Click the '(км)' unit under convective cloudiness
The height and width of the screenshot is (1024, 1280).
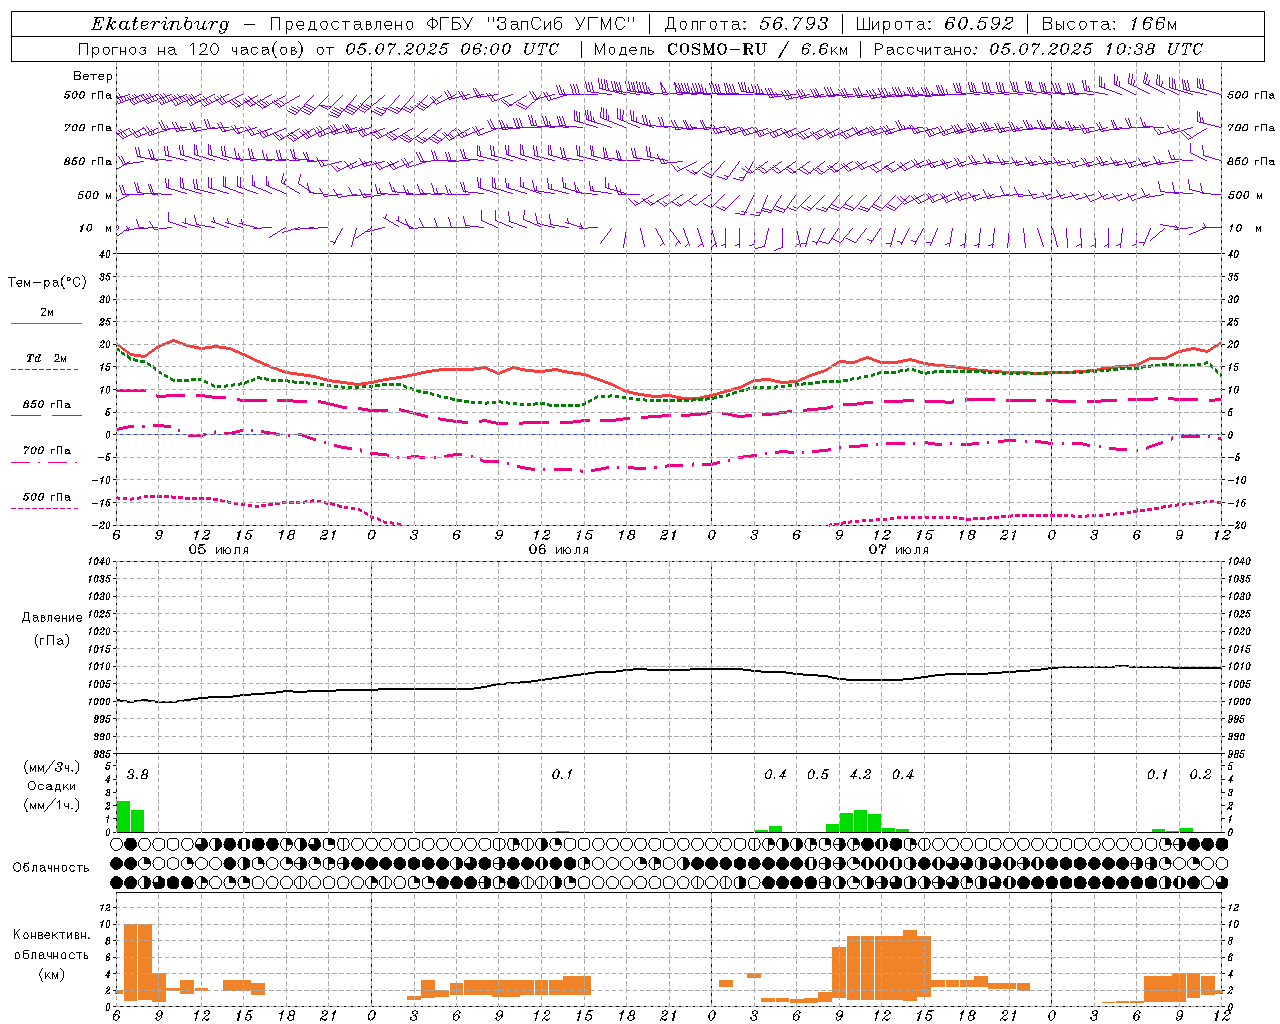(x=51, y=974)
